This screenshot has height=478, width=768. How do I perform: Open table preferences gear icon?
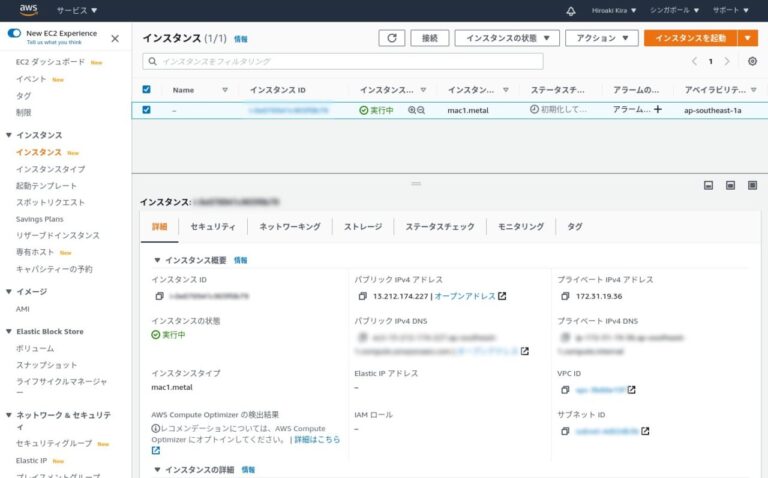click(x=752, y=61)
